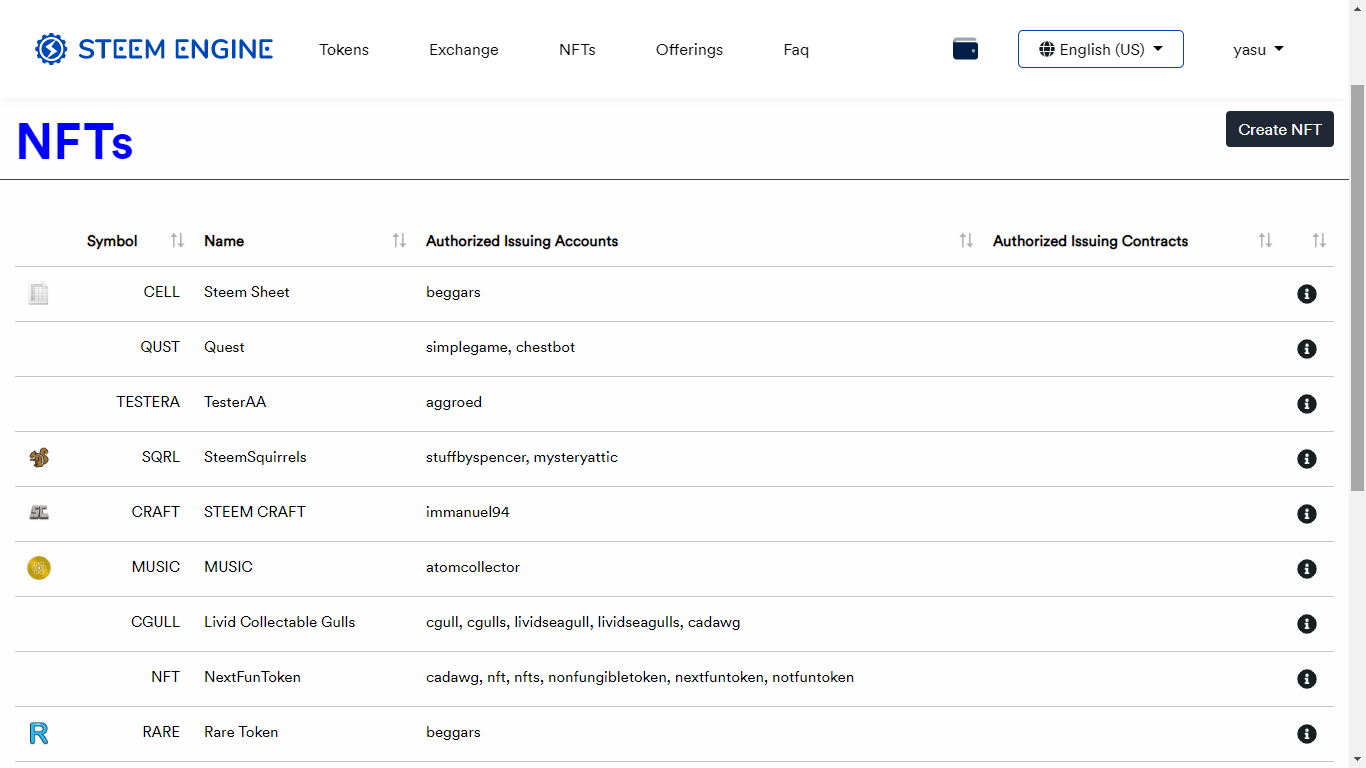Open the English (US) language dropdown

pyautogui.click(x=1100, y=49)
